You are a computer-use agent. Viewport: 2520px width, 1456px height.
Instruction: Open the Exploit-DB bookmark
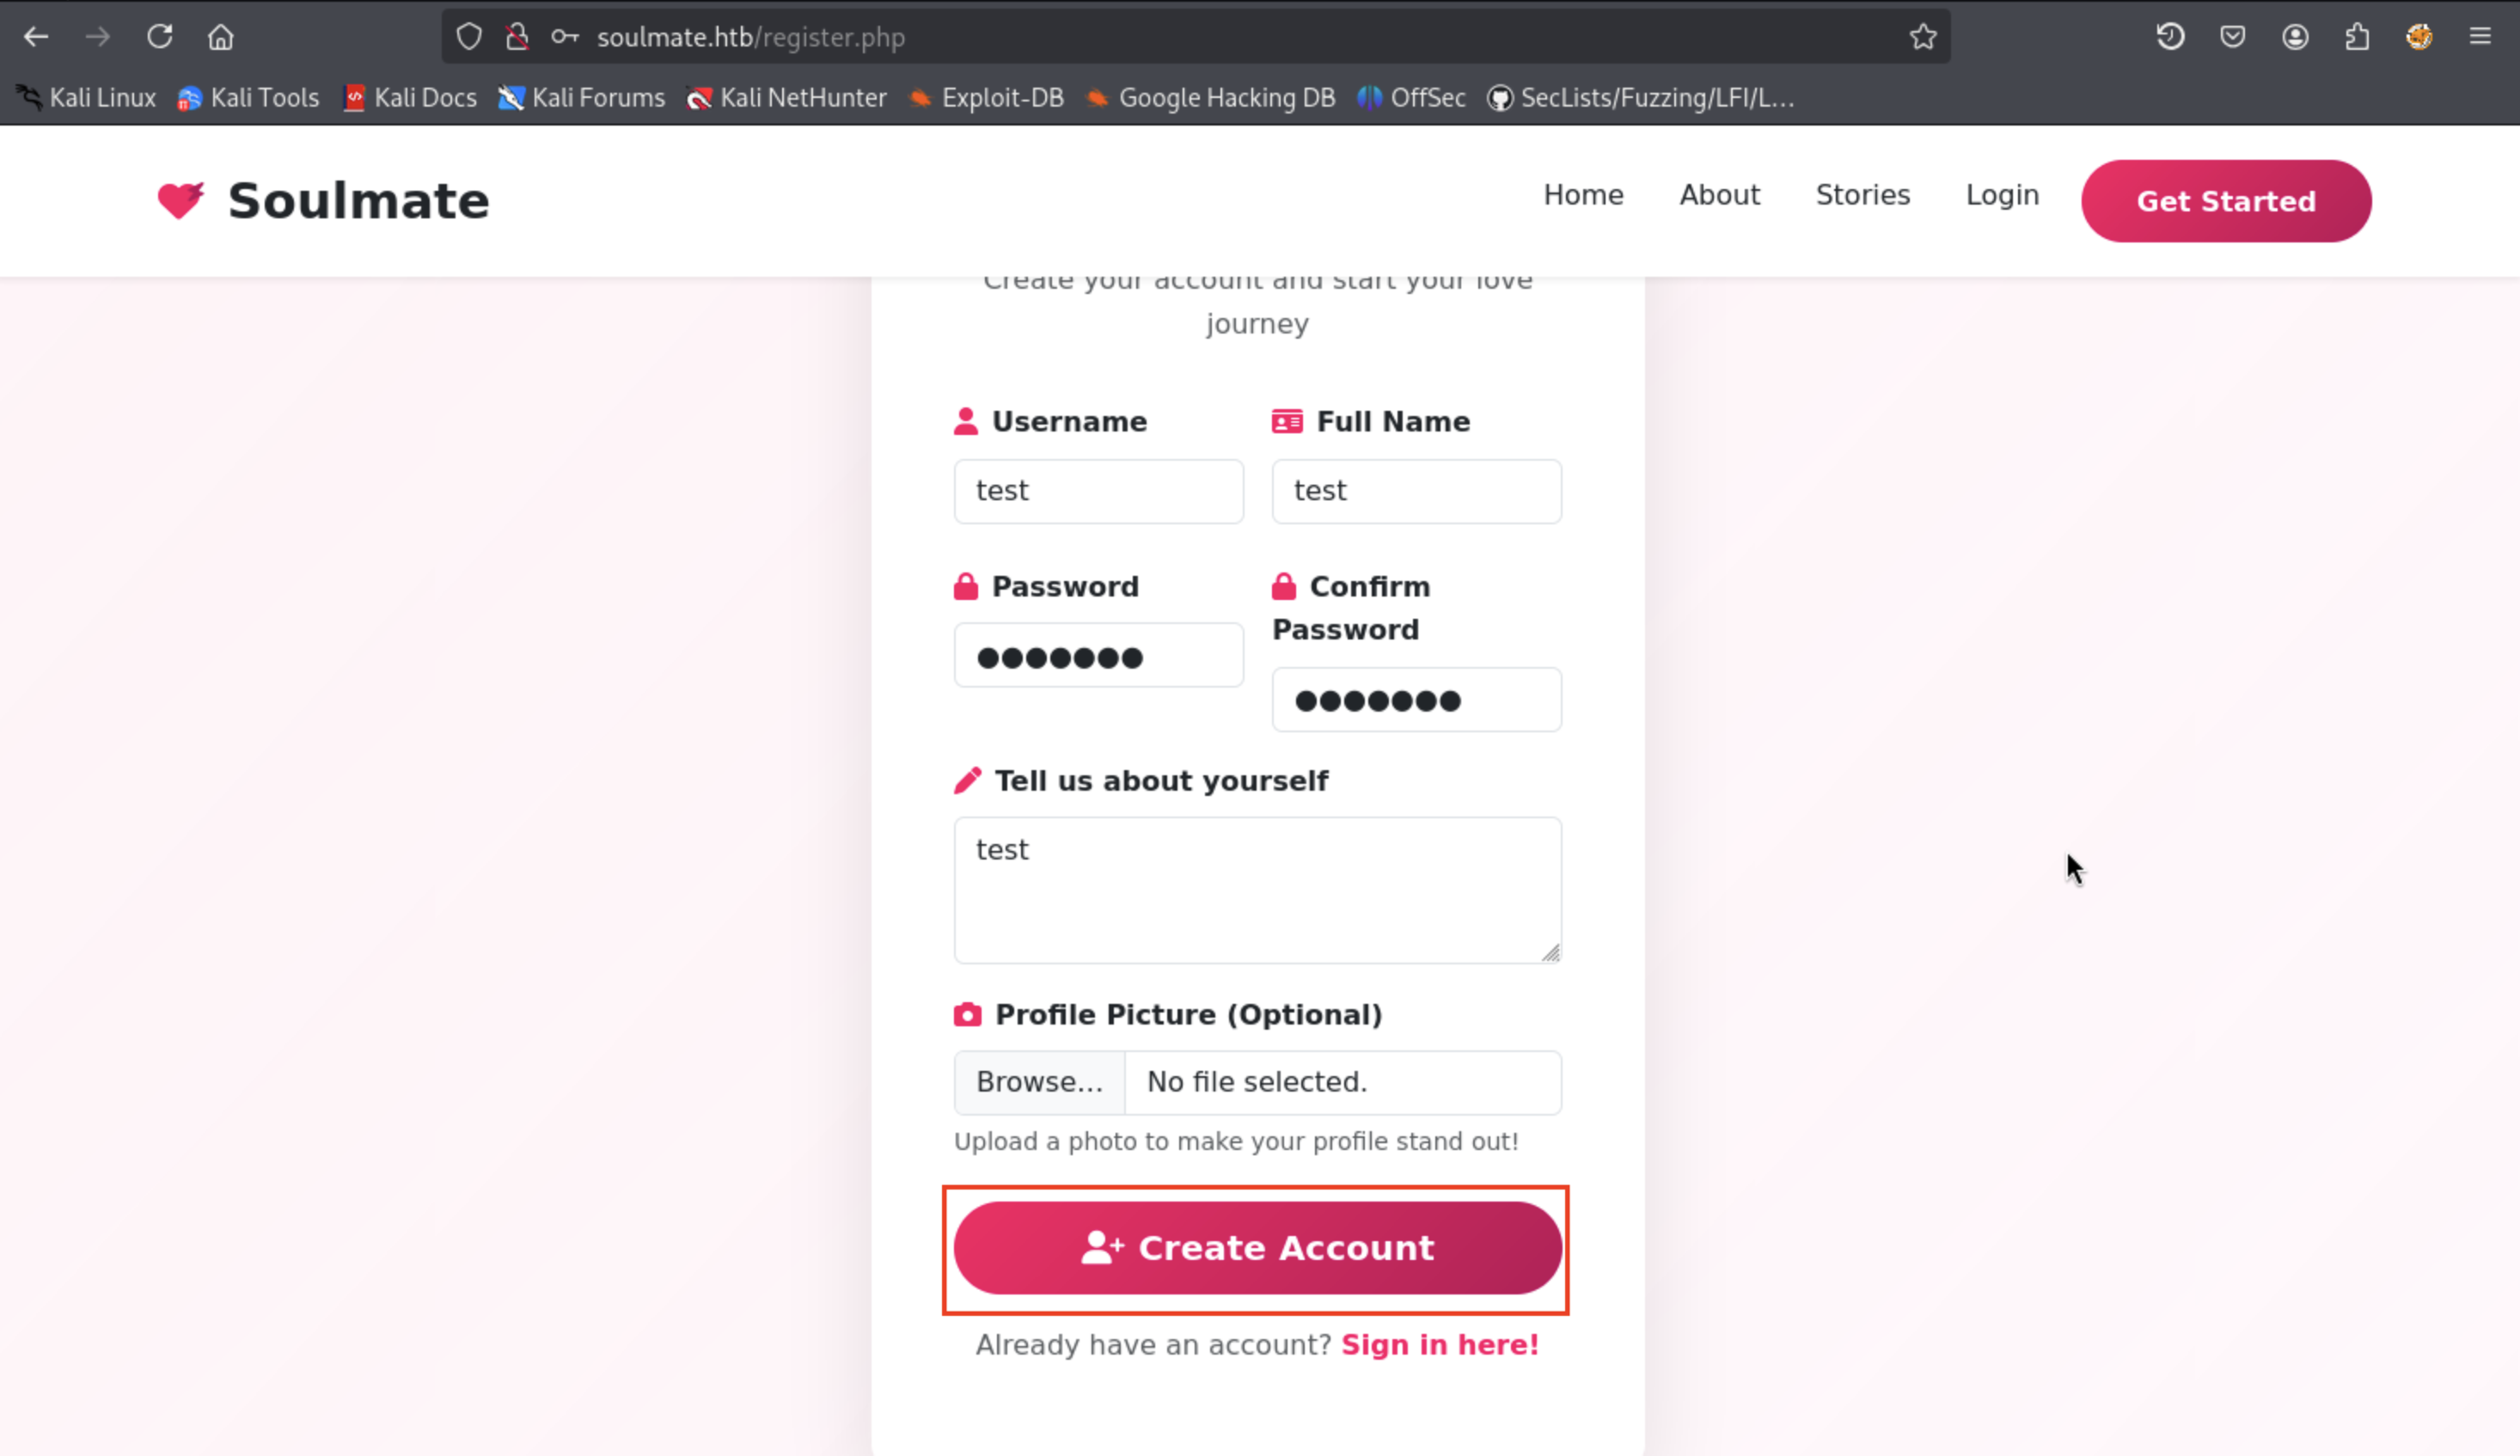987,98
